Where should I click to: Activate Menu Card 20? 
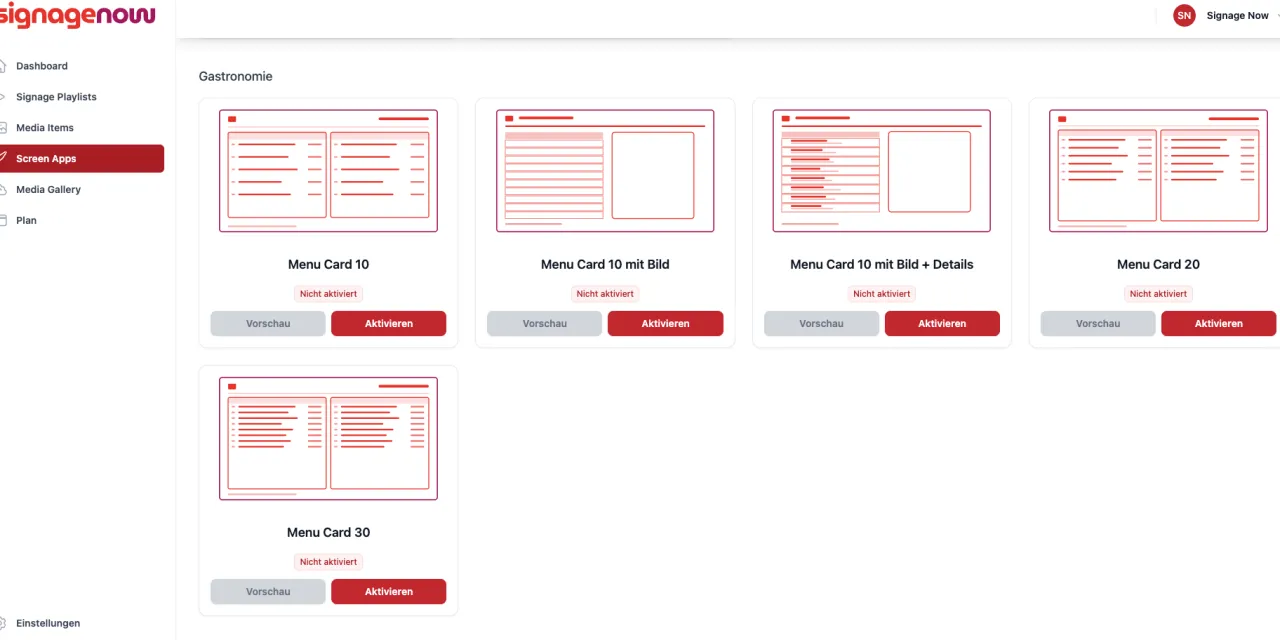[x=1218, y=324]
